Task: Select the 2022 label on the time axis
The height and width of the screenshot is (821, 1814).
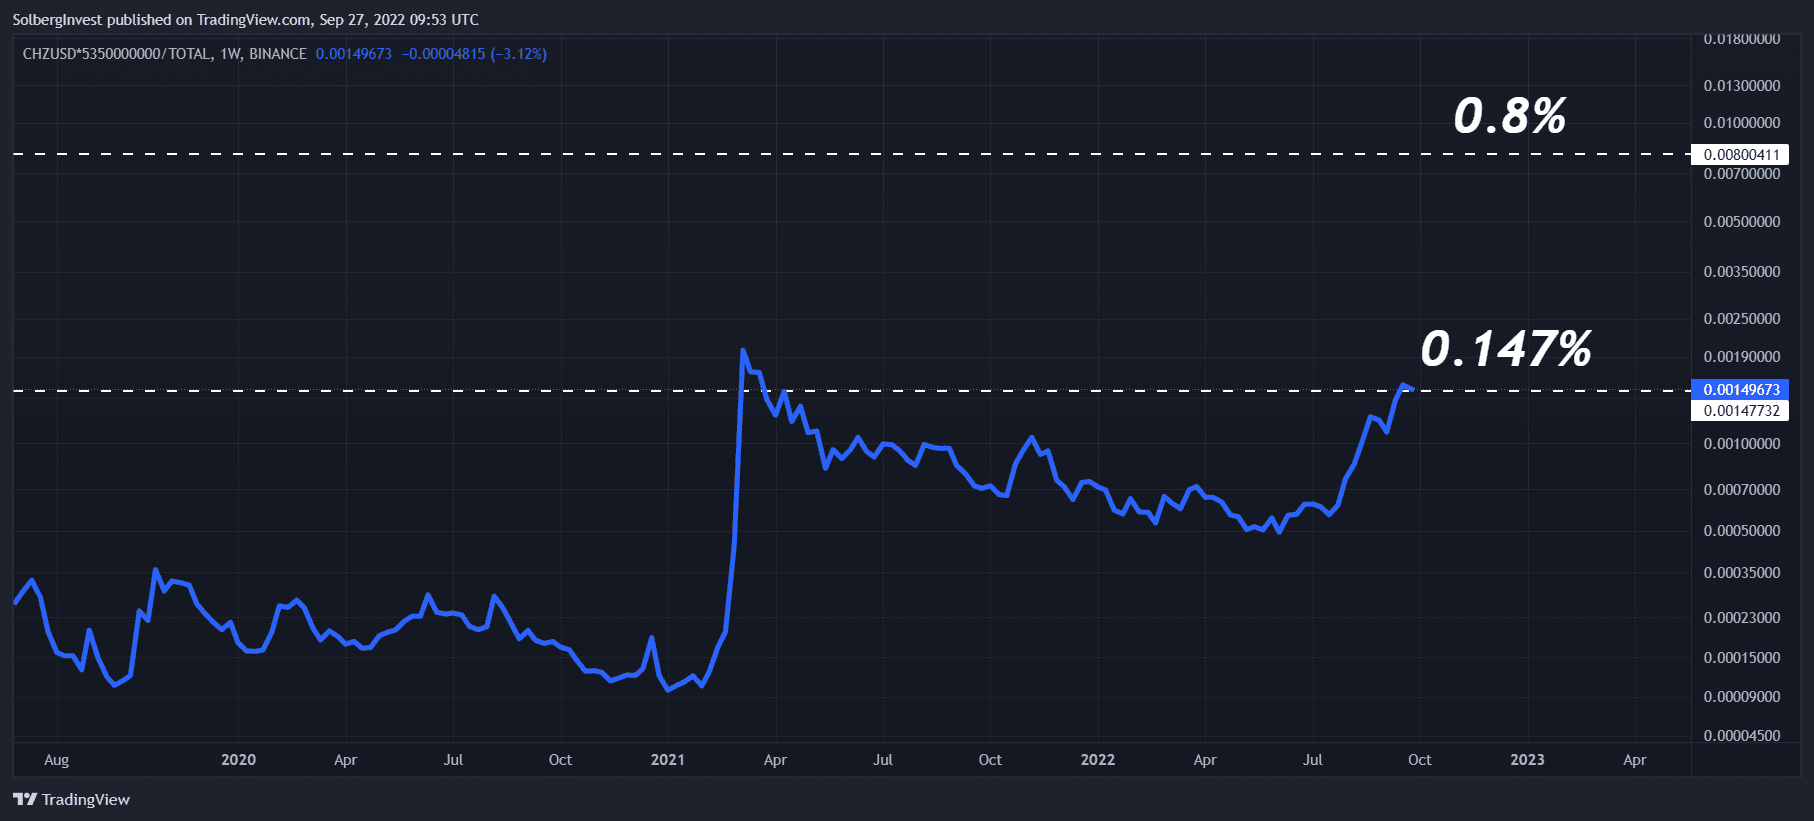Action: (x=1098, y=760)
